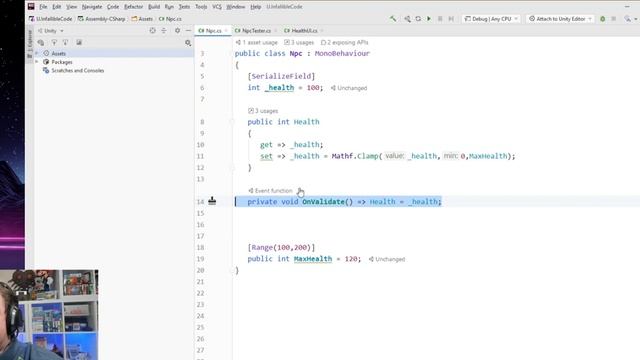
Task: Click the locate/select opened file target icon
Action: point(152,31)
